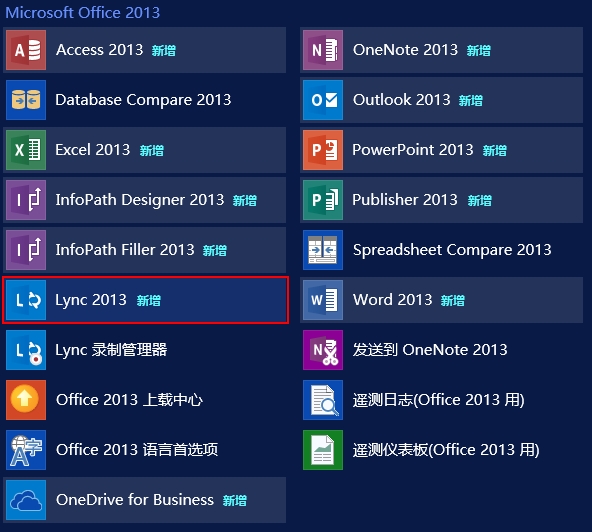Open the Lync 2013 icon
592x532 pixels.
[x=26, y=300]
